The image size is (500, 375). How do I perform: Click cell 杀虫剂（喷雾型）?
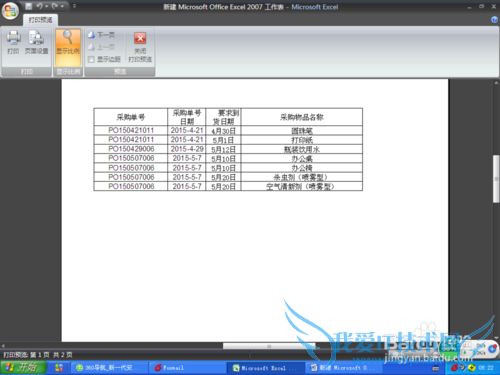302,177
